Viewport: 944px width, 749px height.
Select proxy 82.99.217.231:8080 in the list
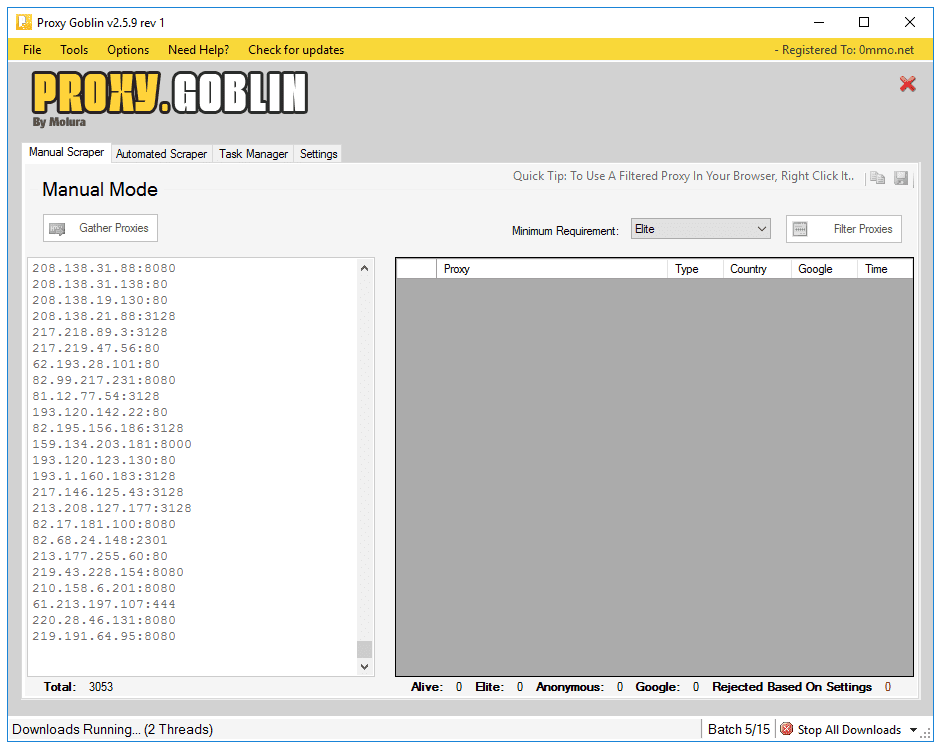(x=104, y=380)
